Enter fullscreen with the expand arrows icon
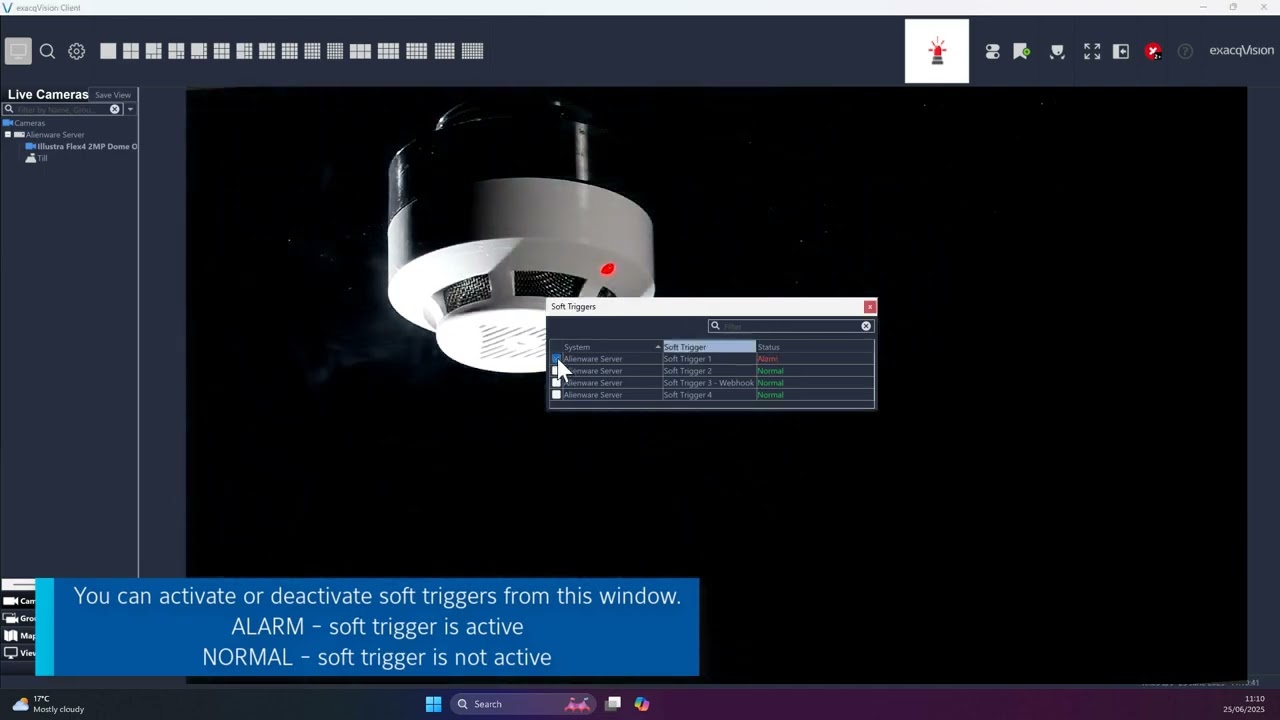This screenshot has height=720, width=1280. [x=1092, y=51]
